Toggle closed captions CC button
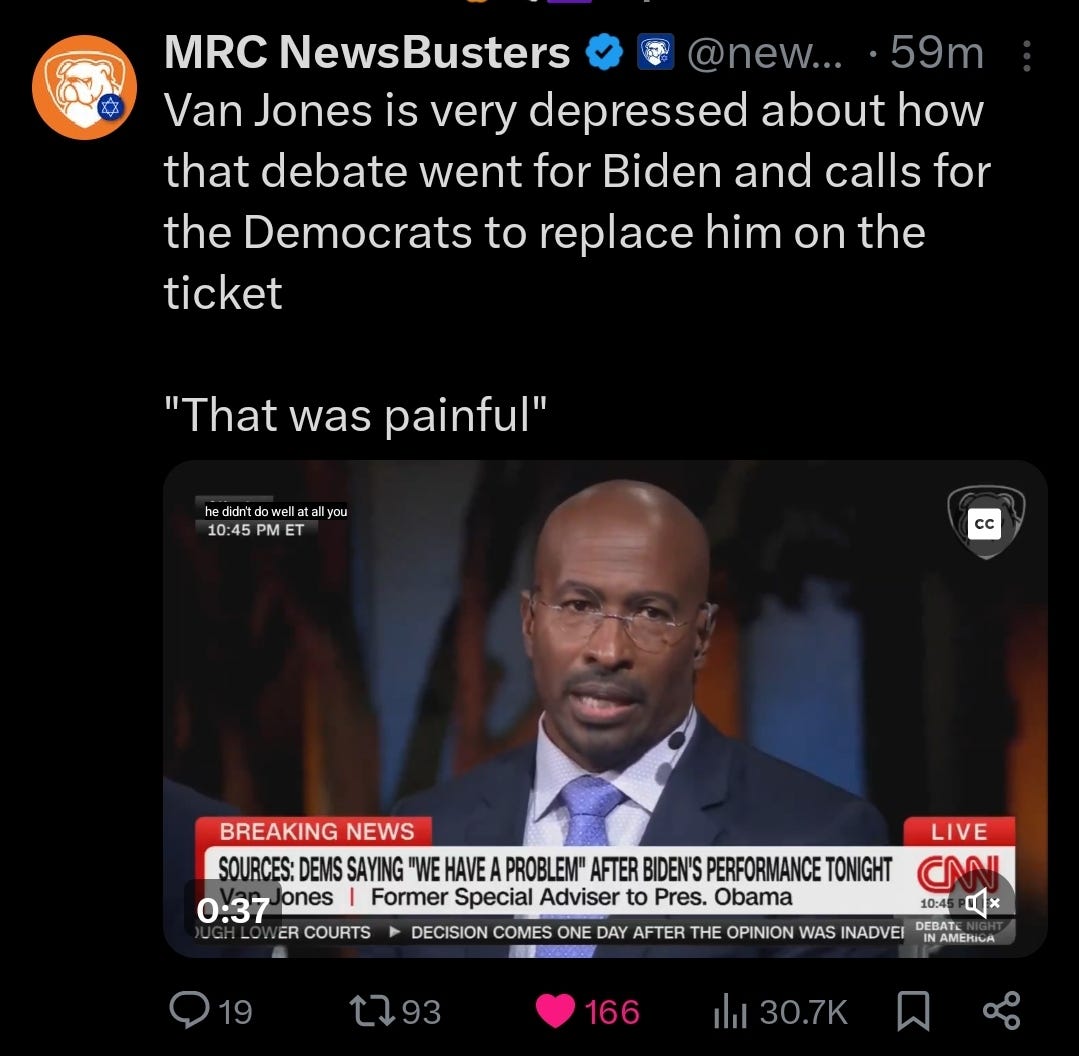1079x1056 pixels. 984,524
